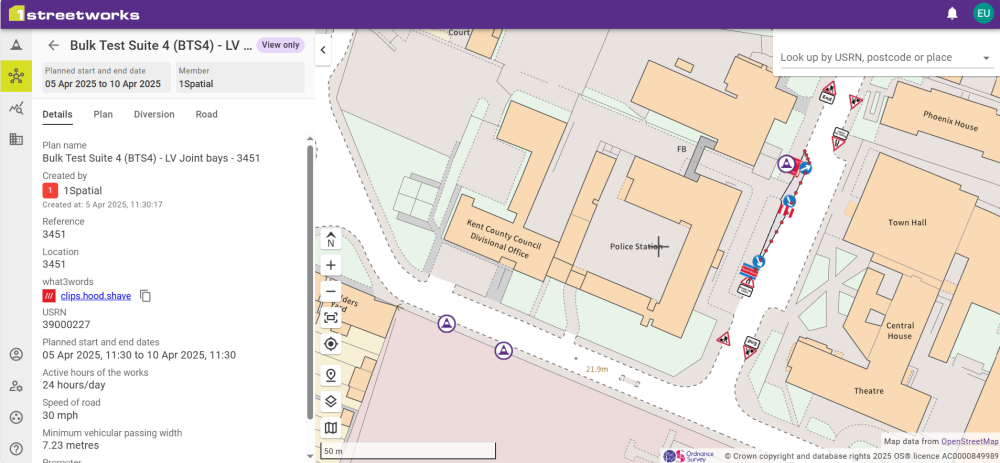Image resolution: width=1000 pixels, height=463 pixels.
Task: Reset map orientation to north
Action: pos(331,239)
